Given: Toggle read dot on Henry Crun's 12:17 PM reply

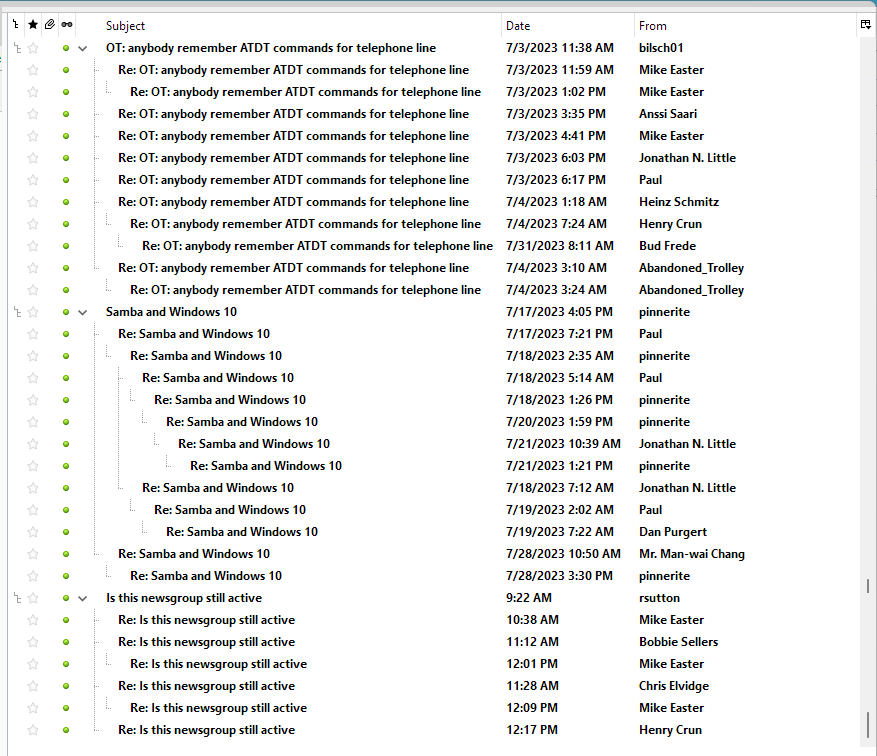Looking at the screenshot, I should tap(66, 730).
